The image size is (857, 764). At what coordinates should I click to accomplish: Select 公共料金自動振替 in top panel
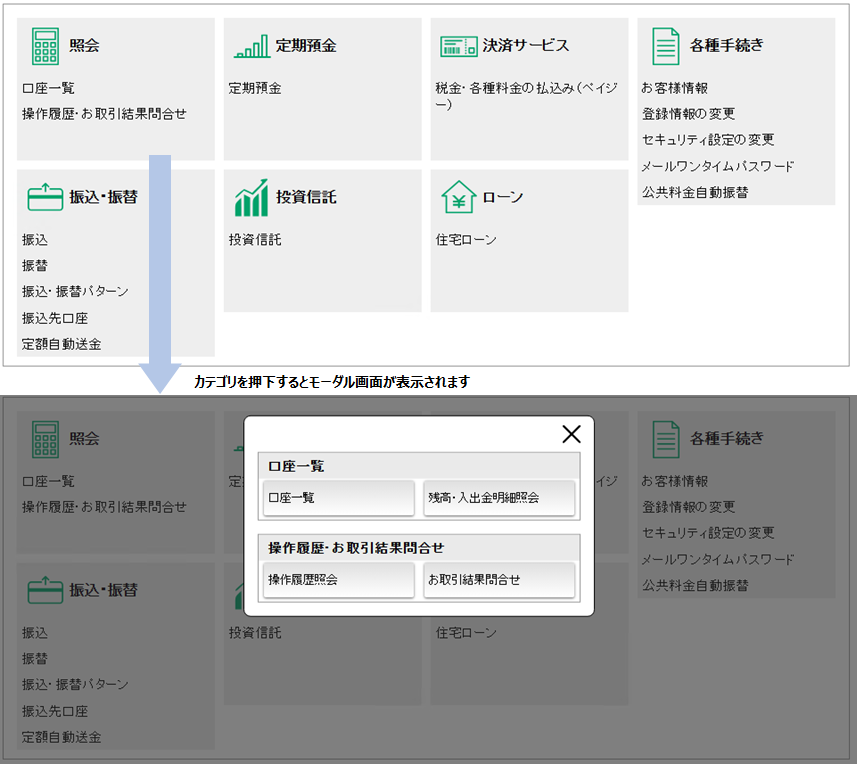coord(695,192)
